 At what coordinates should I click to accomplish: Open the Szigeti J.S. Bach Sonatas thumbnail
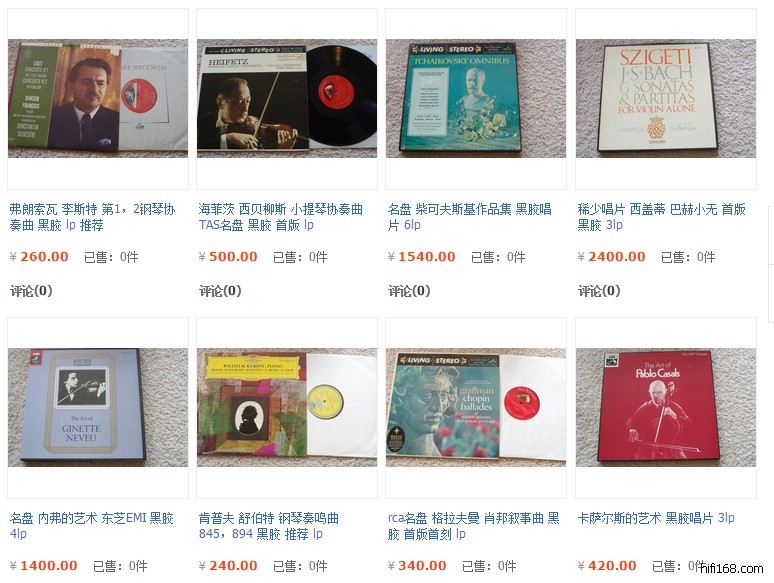(666, 99)
